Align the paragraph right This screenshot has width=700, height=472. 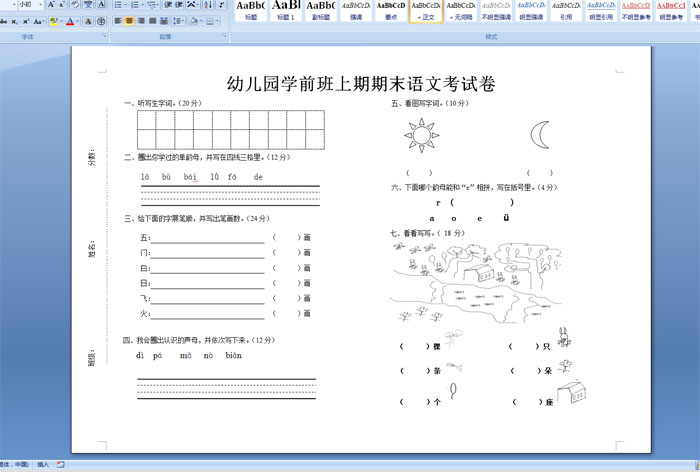click(141, 21)
